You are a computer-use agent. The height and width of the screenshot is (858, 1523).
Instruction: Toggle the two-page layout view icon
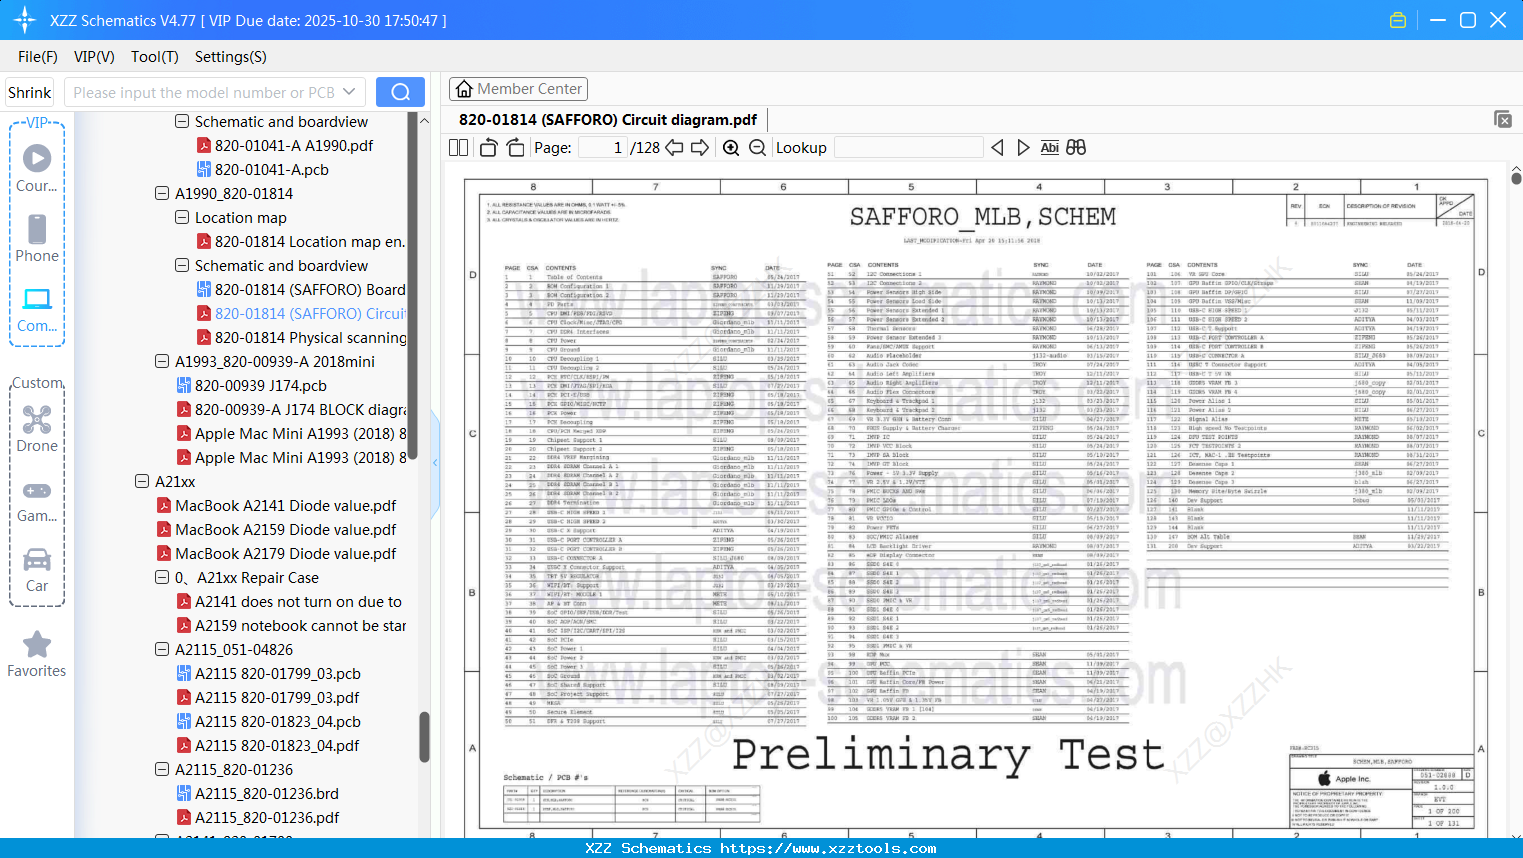(x=458, y=147)
